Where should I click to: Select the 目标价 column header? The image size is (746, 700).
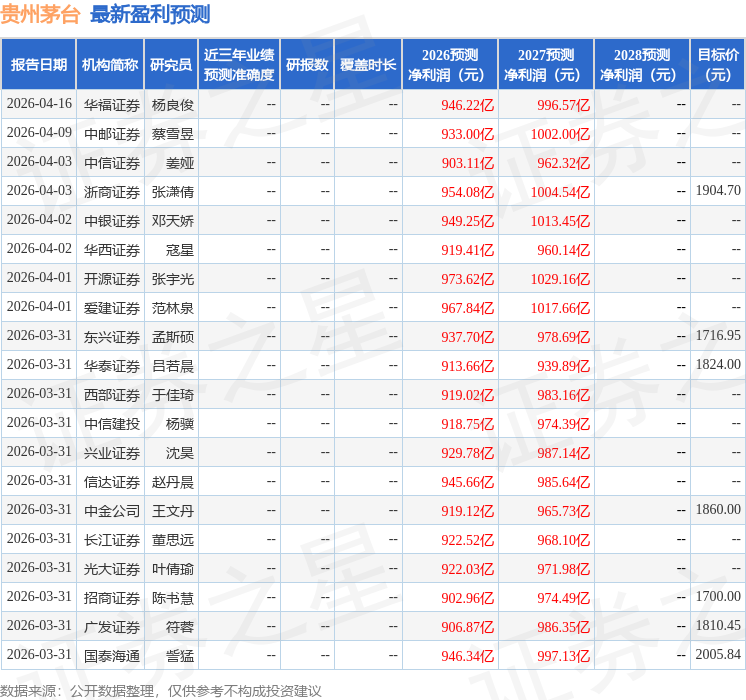coord(717,65)
